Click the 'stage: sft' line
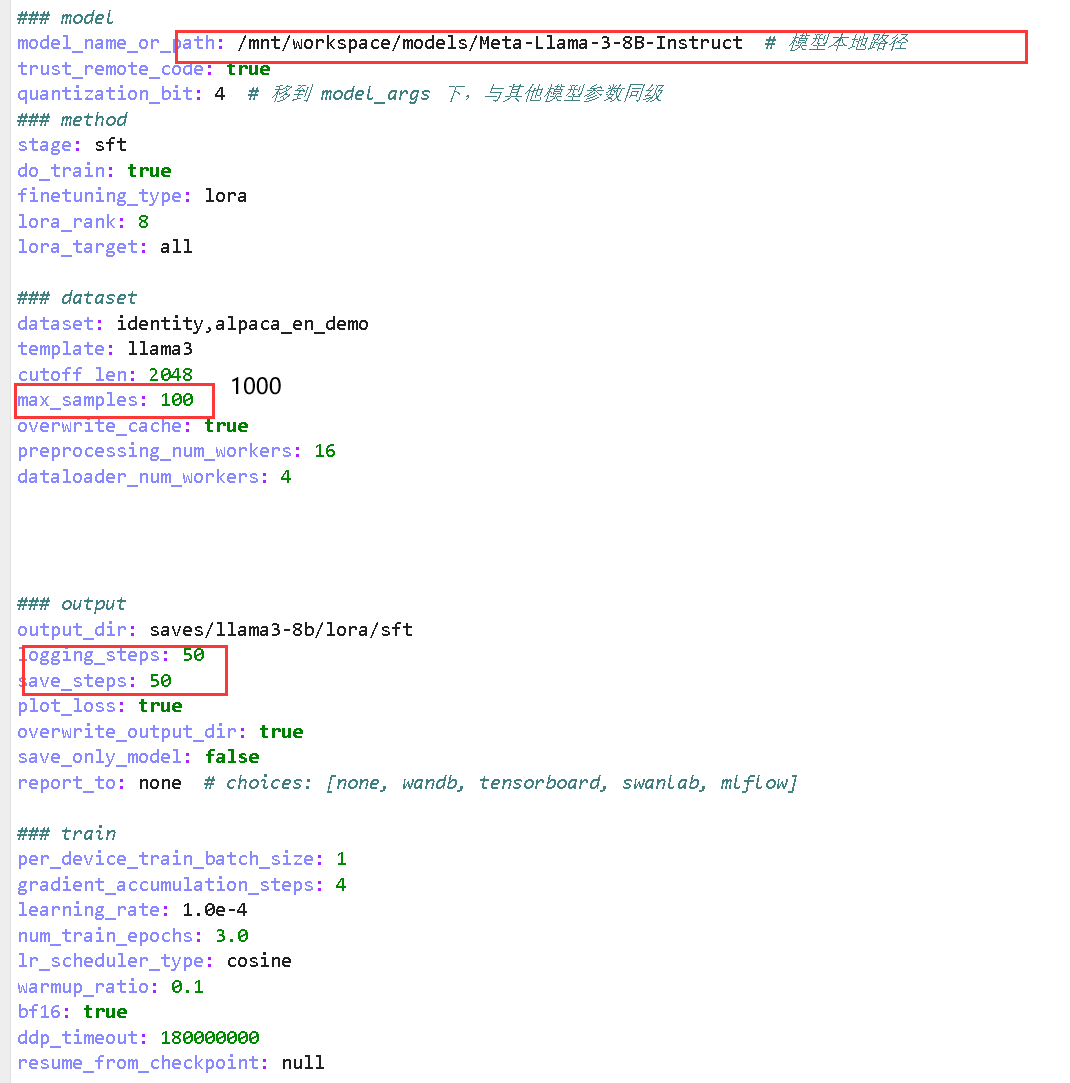 72,145
